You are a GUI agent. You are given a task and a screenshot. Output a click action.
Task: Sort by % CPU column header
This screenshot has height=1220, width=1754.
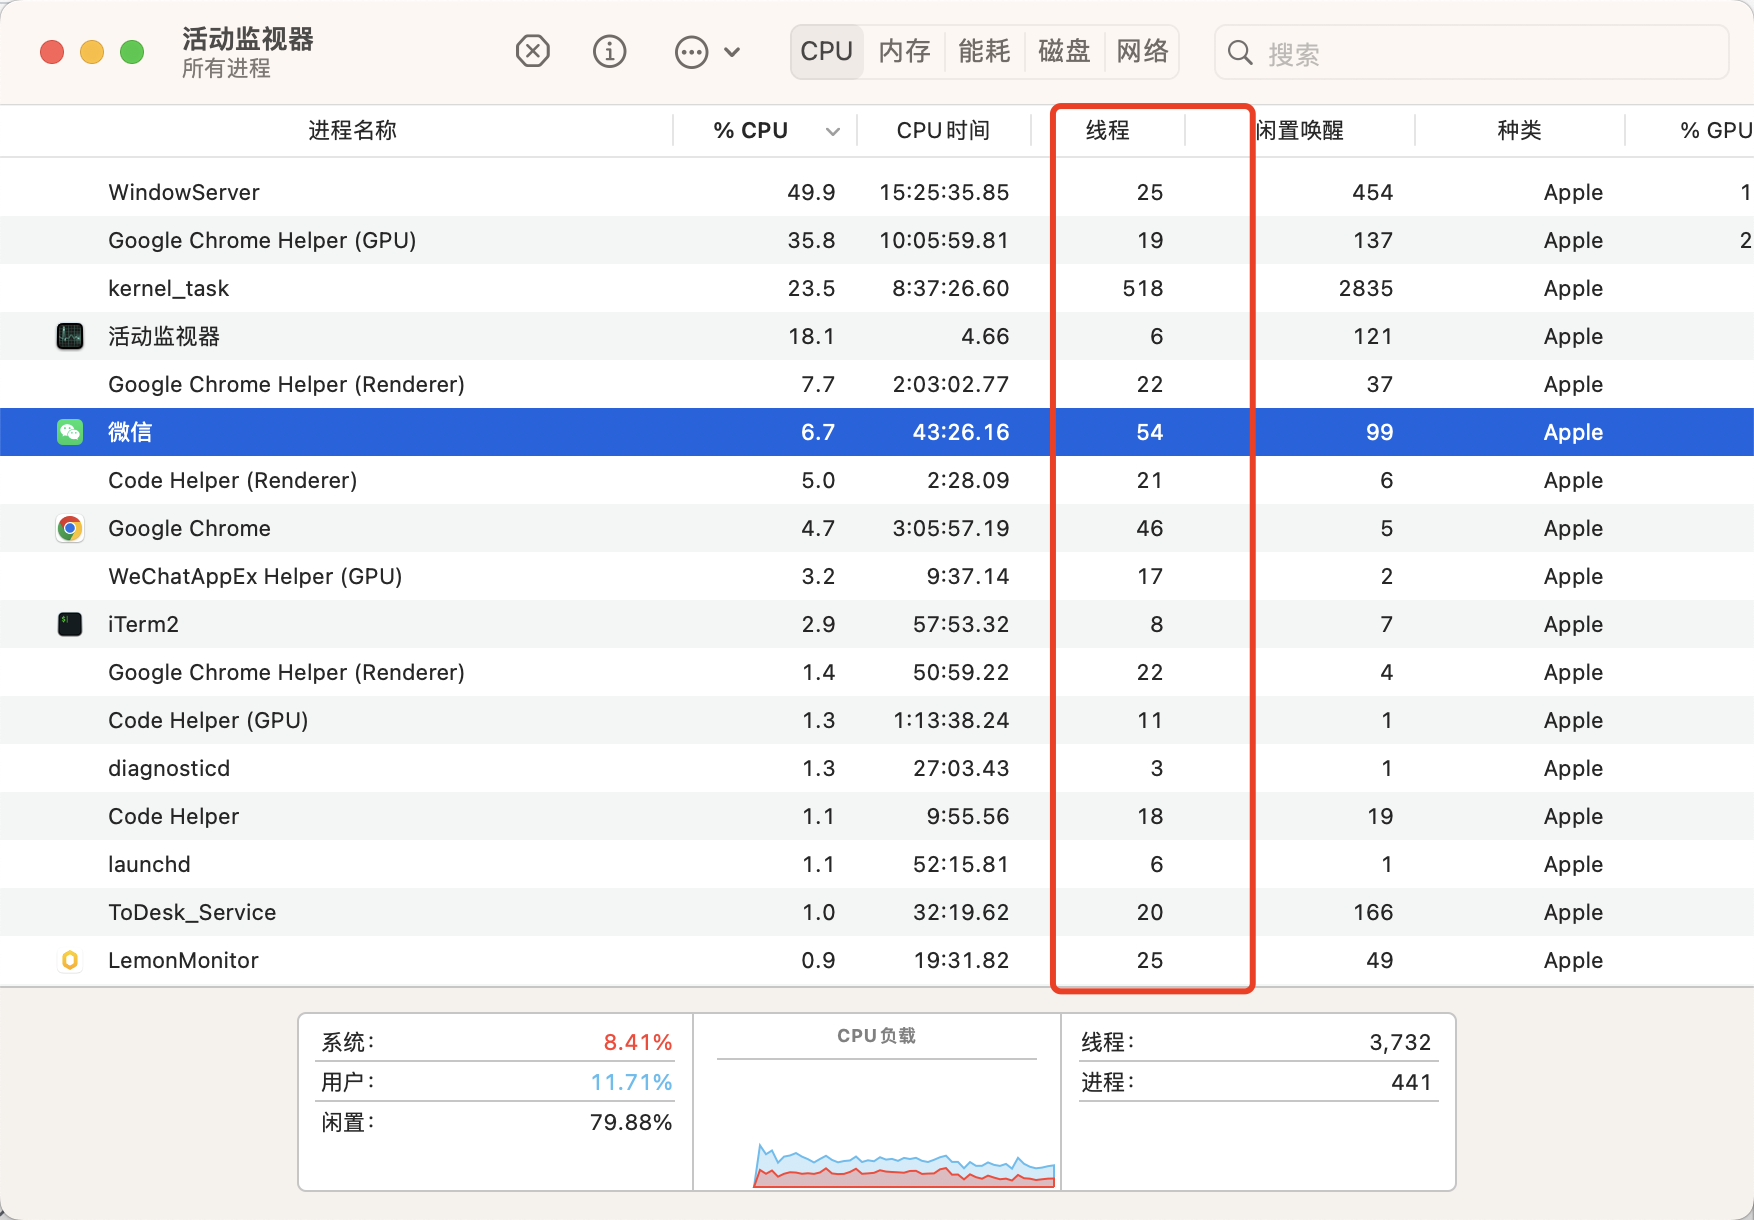[751, 130]
